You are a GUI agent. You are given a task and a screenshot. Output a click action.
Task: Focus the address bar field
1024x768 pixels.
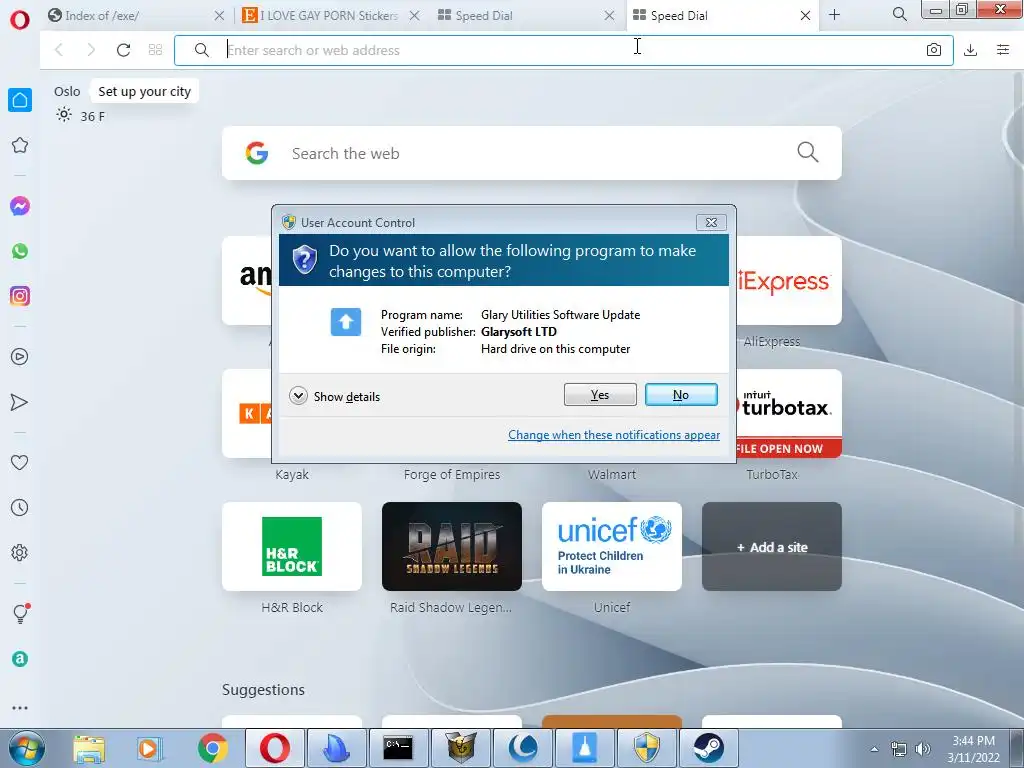click(x=564, y=50)
